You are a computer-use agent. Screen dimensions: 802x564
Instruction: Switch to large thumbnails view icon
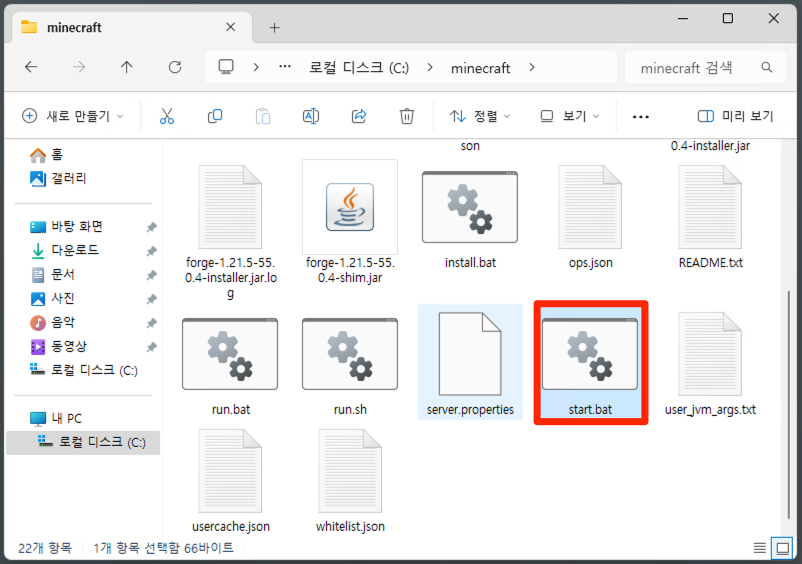pyautogui.click(x=782, y=548)
